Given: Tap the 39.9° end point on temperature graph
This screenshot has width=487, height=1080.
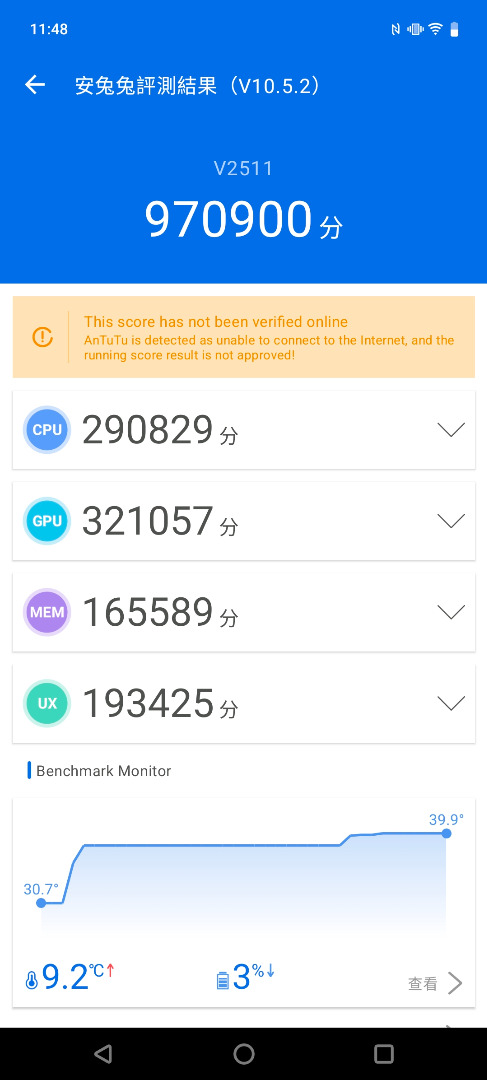Looking at the screenshot, I should [446, 833].
